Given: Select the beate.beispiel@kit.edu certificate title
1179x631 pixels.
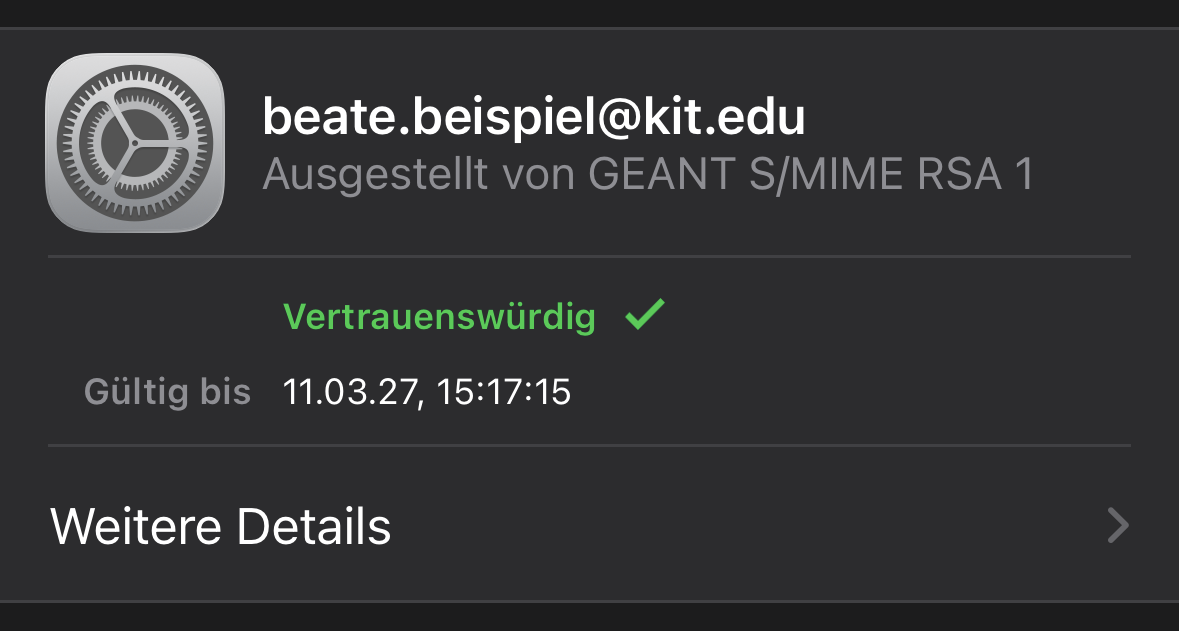Looking at the screenshot, I should [533, 119].
